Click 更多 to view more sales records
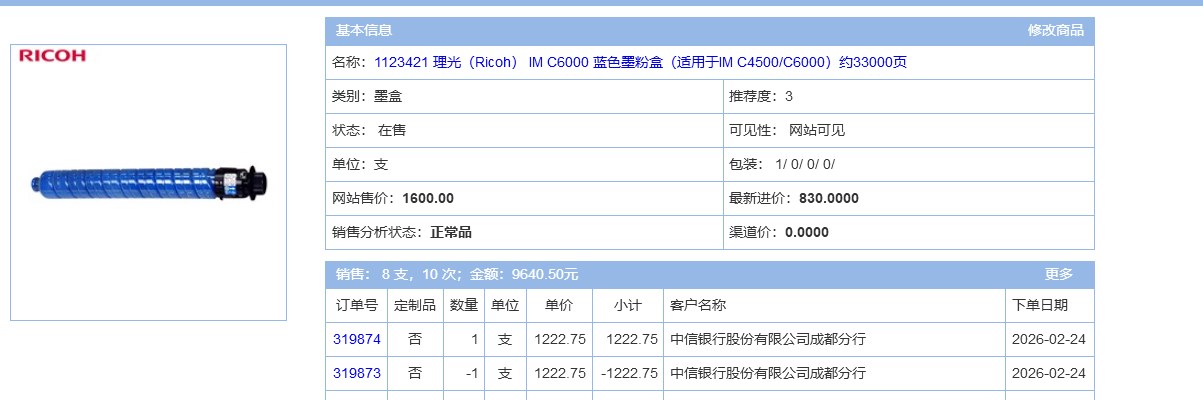This screenshot has width=1203, height=400. pyautogui.click(x=1058, y=274)
